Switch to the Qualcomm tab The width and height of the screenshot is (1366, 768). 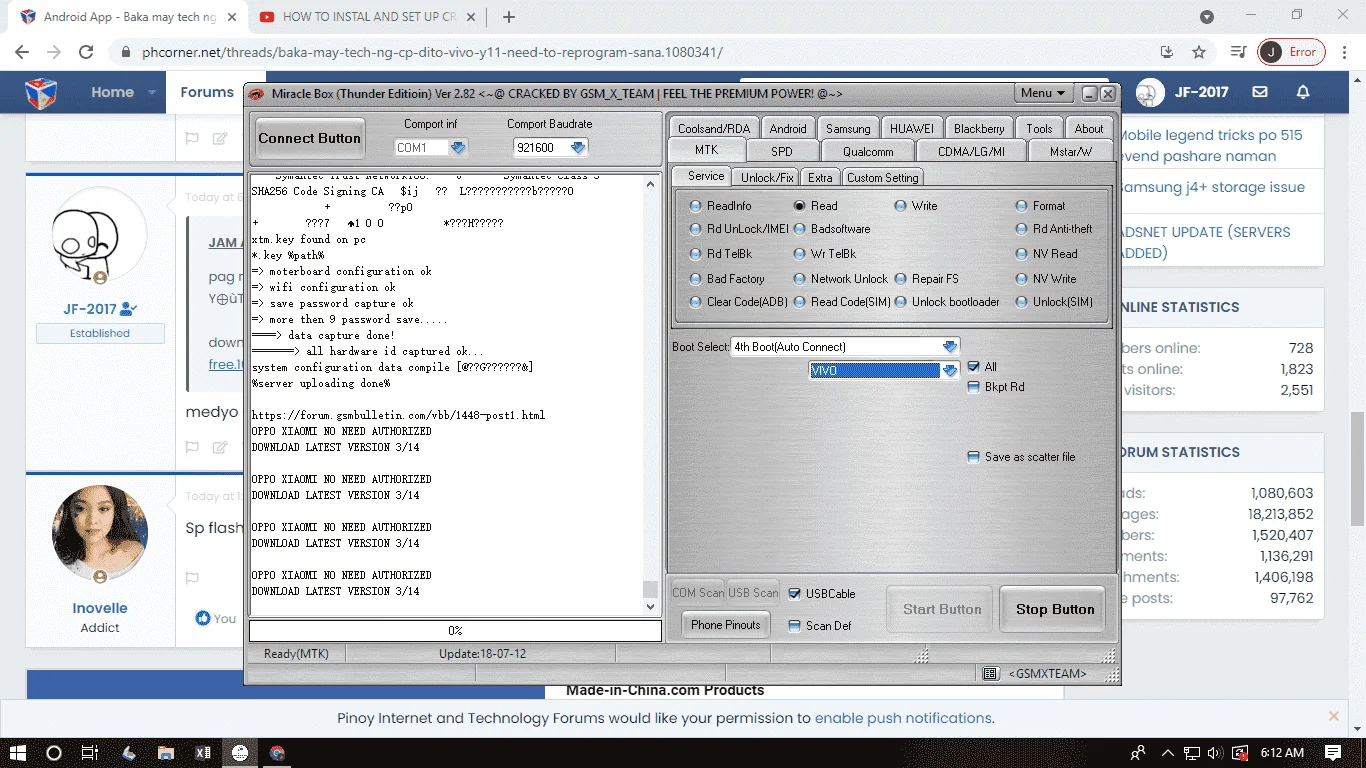click(868, 151)
